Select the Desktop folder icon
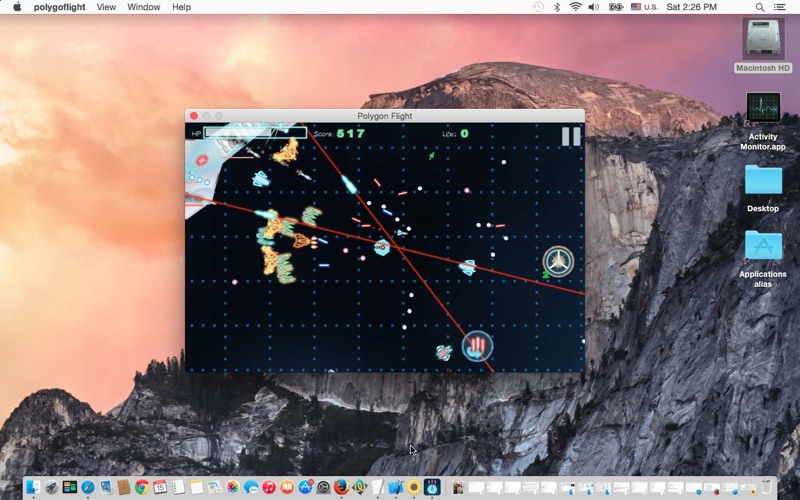Screen dimensions: 800x500 tap(763, 181)
